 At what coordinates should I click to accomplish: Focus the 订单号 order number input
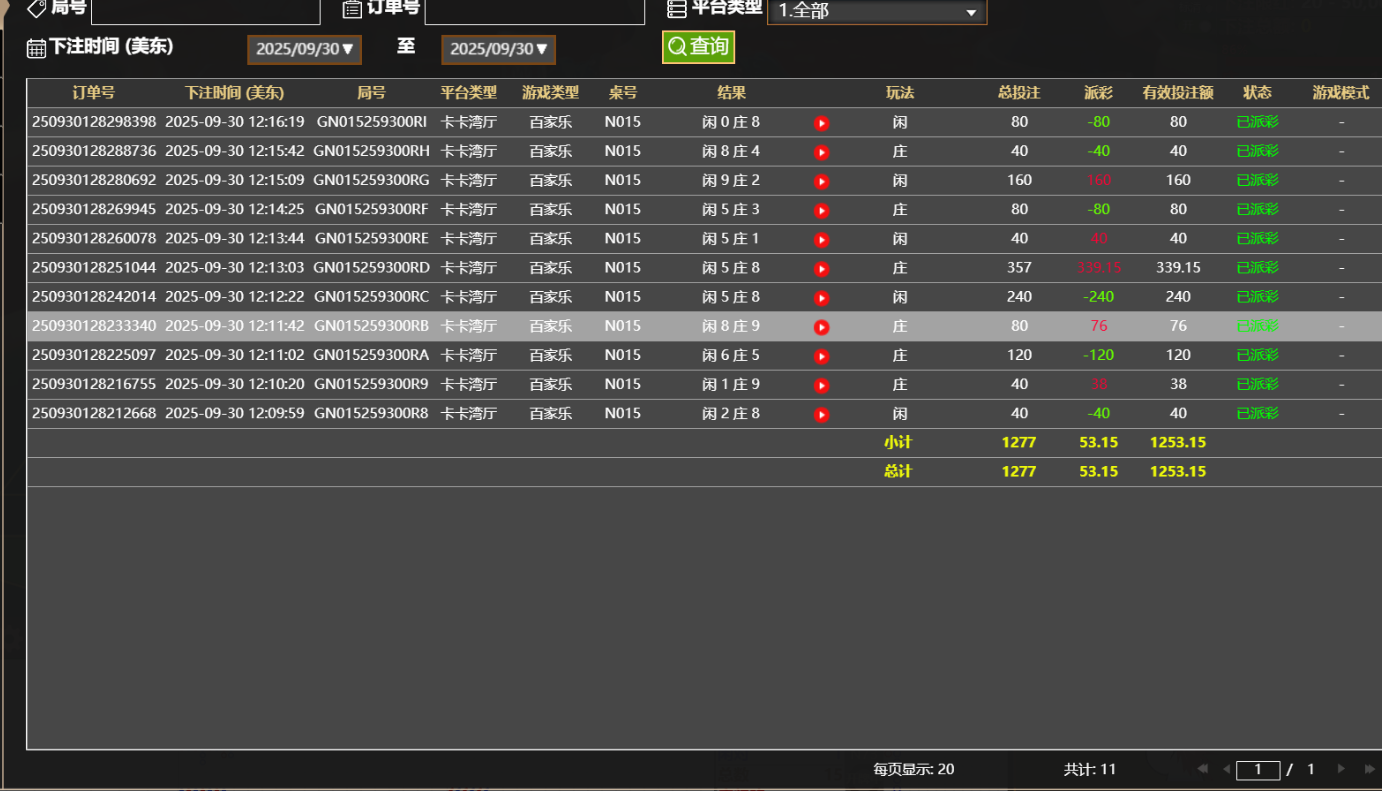[534, 11]
